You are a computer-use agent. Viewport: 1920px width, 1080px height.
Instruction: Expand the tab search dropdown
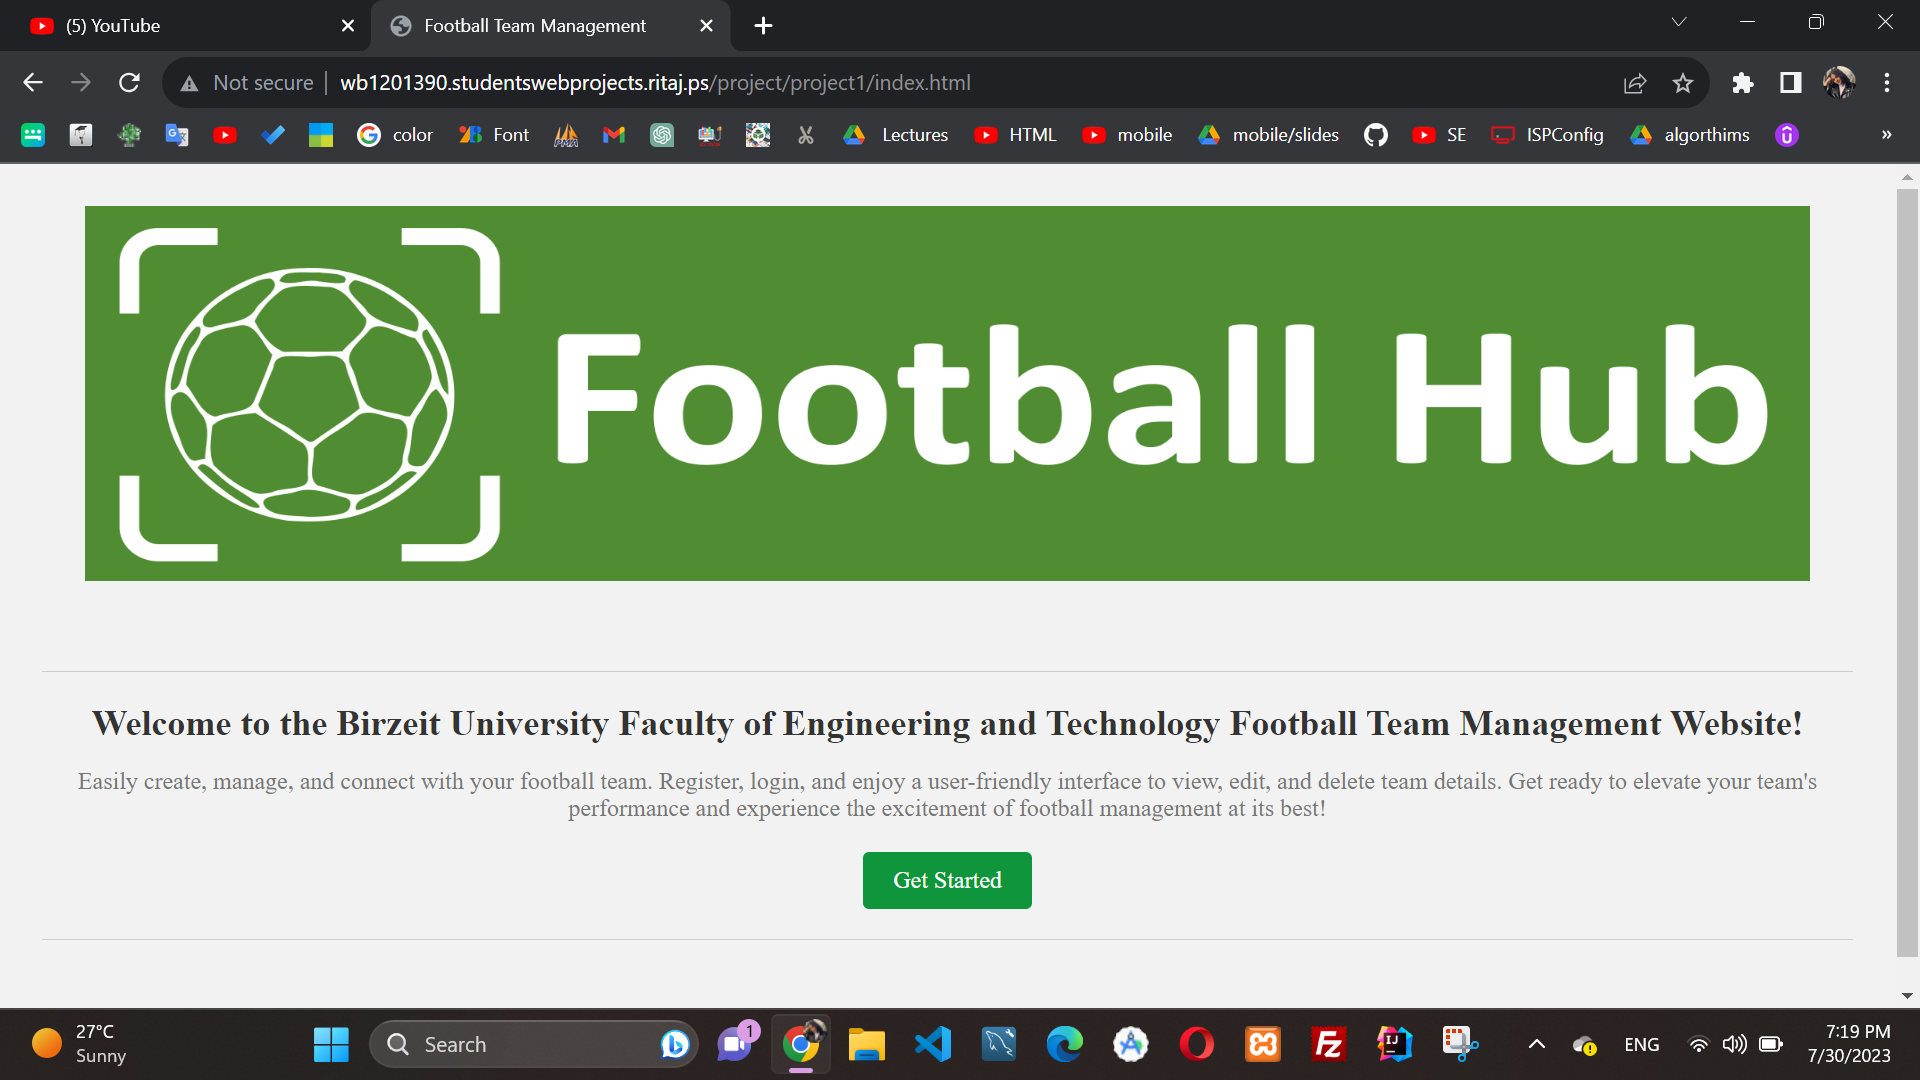[x=1679, y=21]
